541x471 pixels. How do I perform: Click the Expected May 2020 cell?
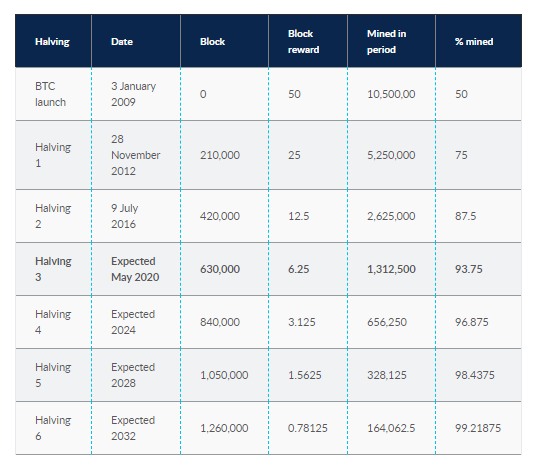point(135,269)
